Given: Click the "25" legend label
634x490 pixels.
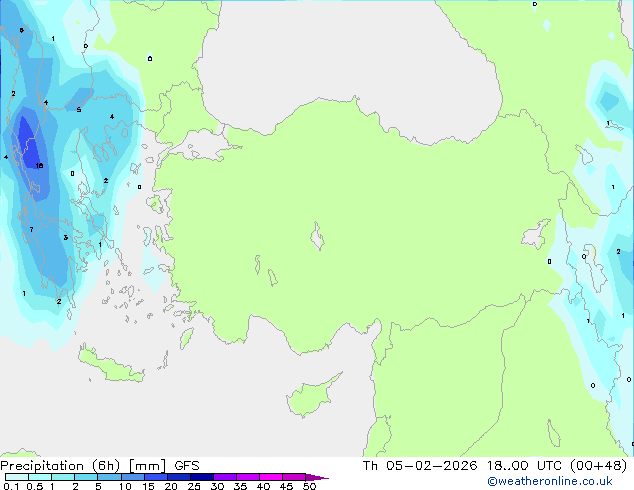Looking at the screenshot, I should point(194,486).
